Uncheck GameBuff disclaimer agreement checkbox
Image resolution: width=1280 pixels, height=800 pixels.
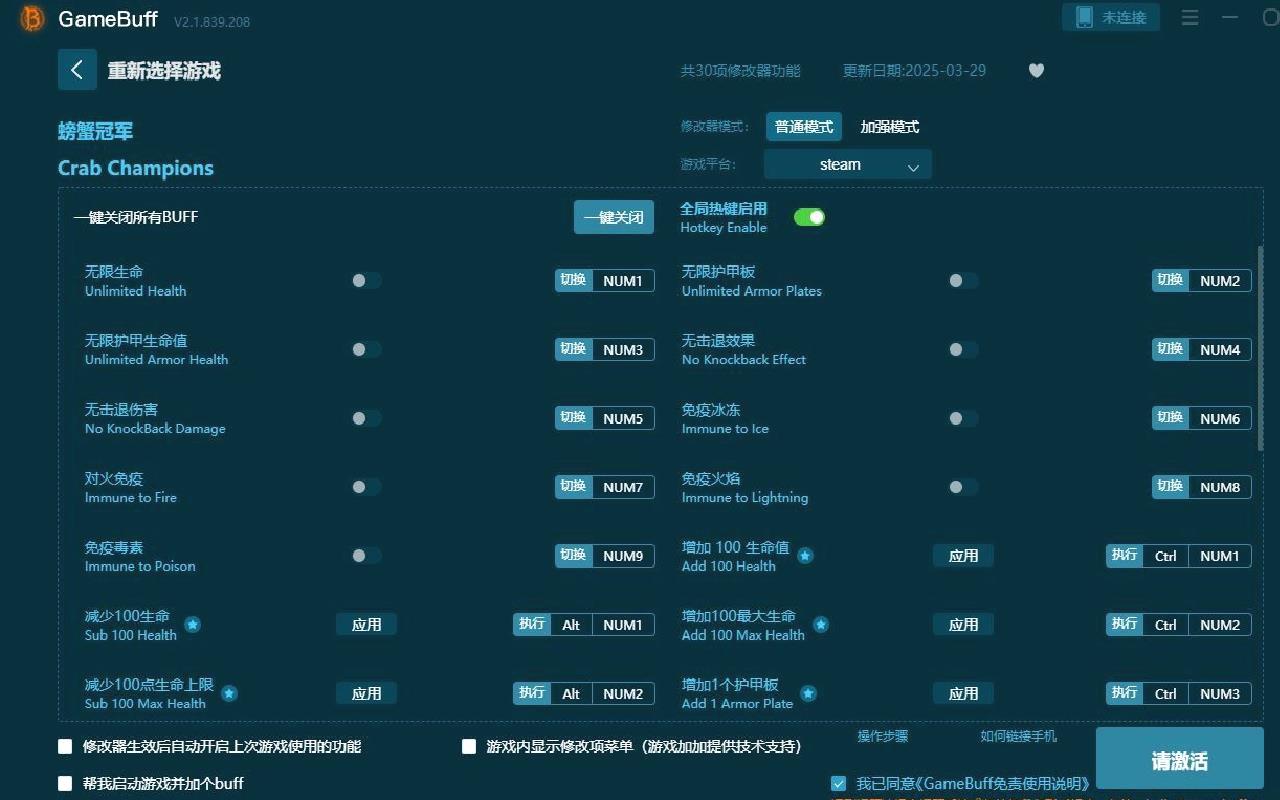point(838,783)
